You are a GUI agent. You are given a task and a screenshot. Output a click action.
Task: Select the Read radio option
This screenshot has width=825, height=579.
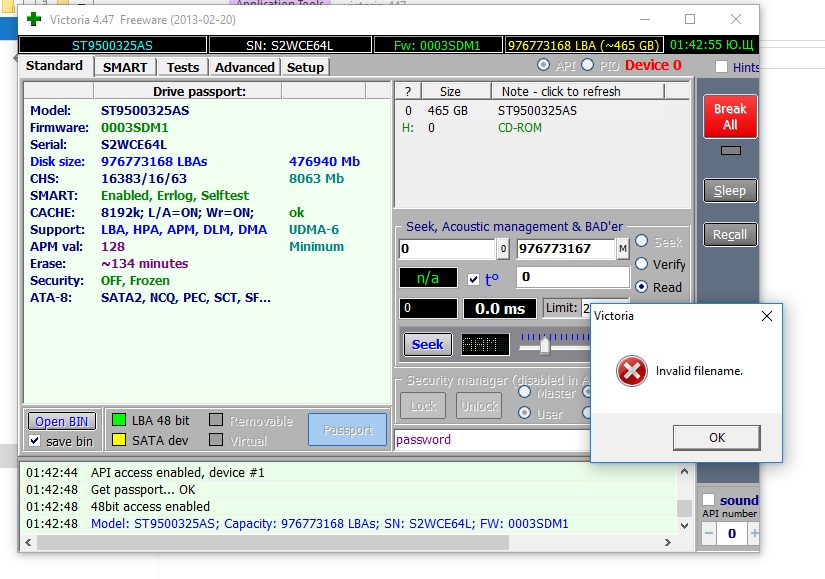(641, 287)
